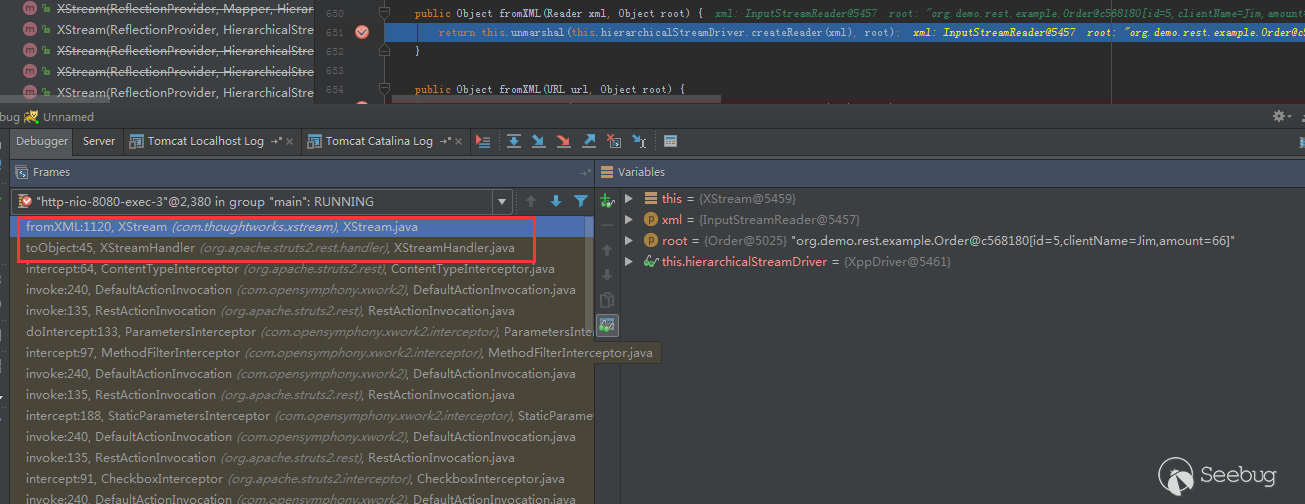Click the Drop Frame icon
The height and width of the screenshot is (504, 1305).
click(x=614, y=141)
